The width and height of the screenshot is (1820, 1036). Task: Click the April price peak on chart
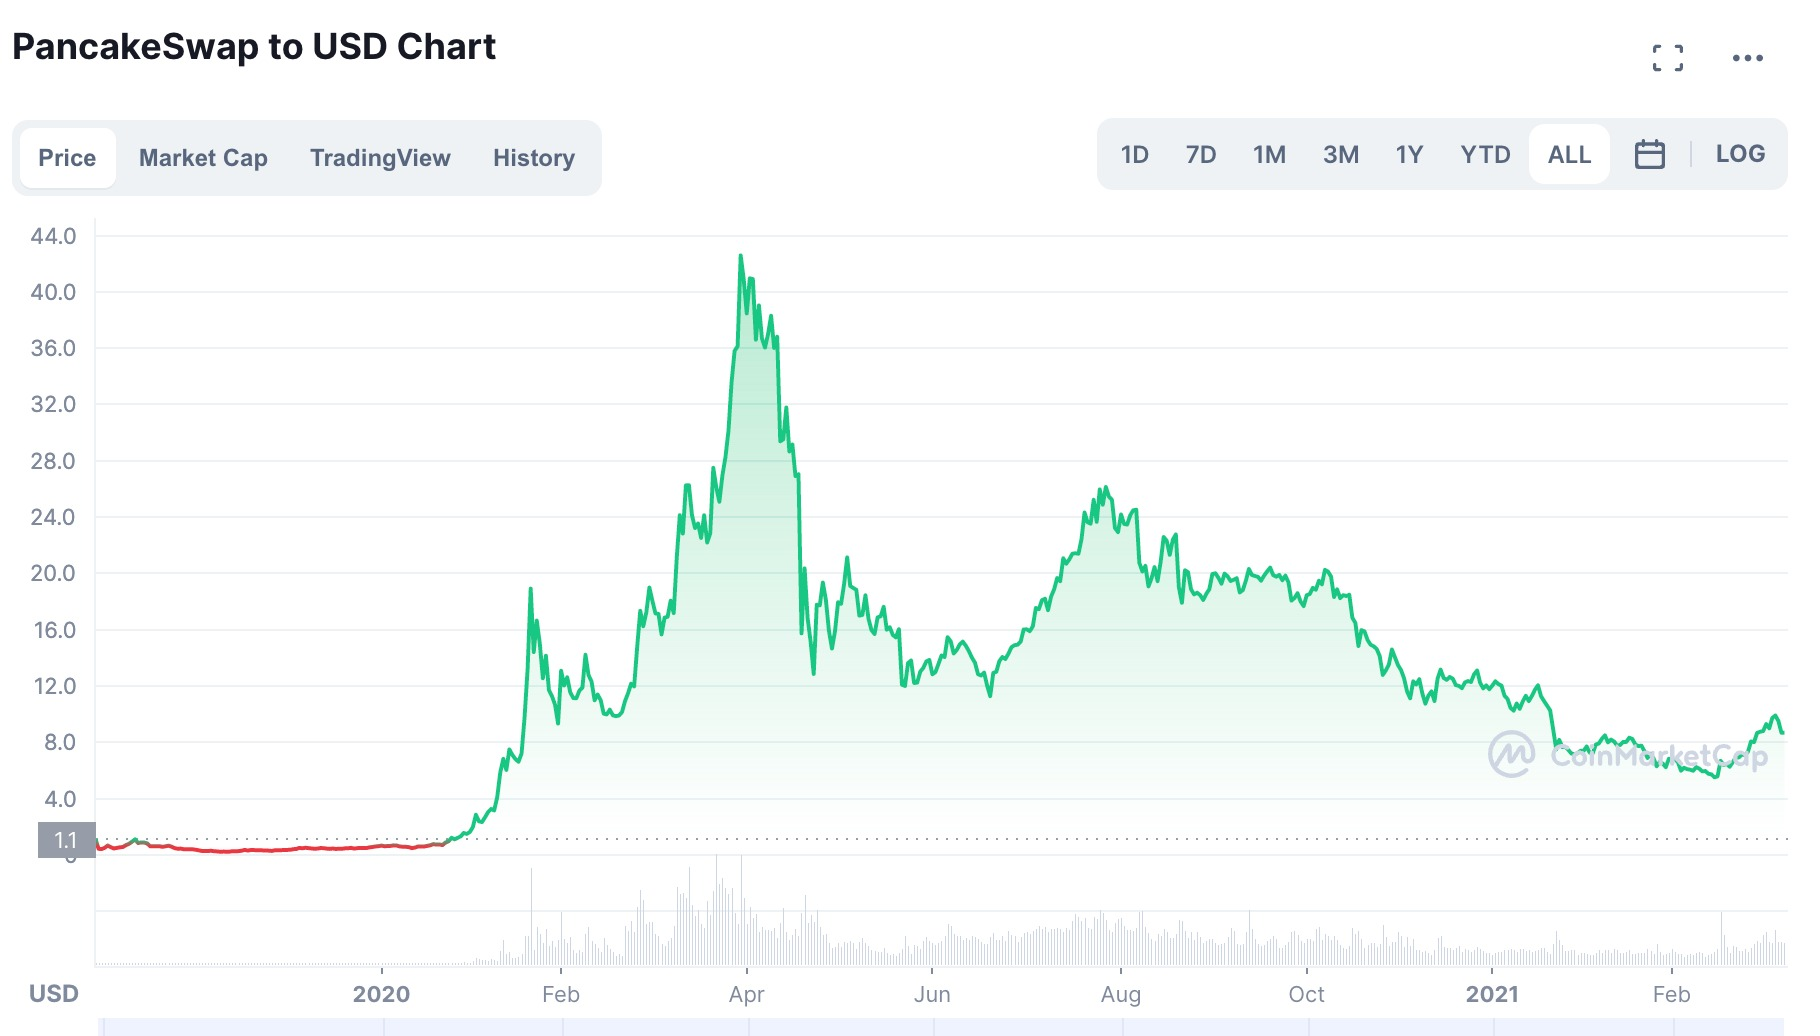[741, 257]
